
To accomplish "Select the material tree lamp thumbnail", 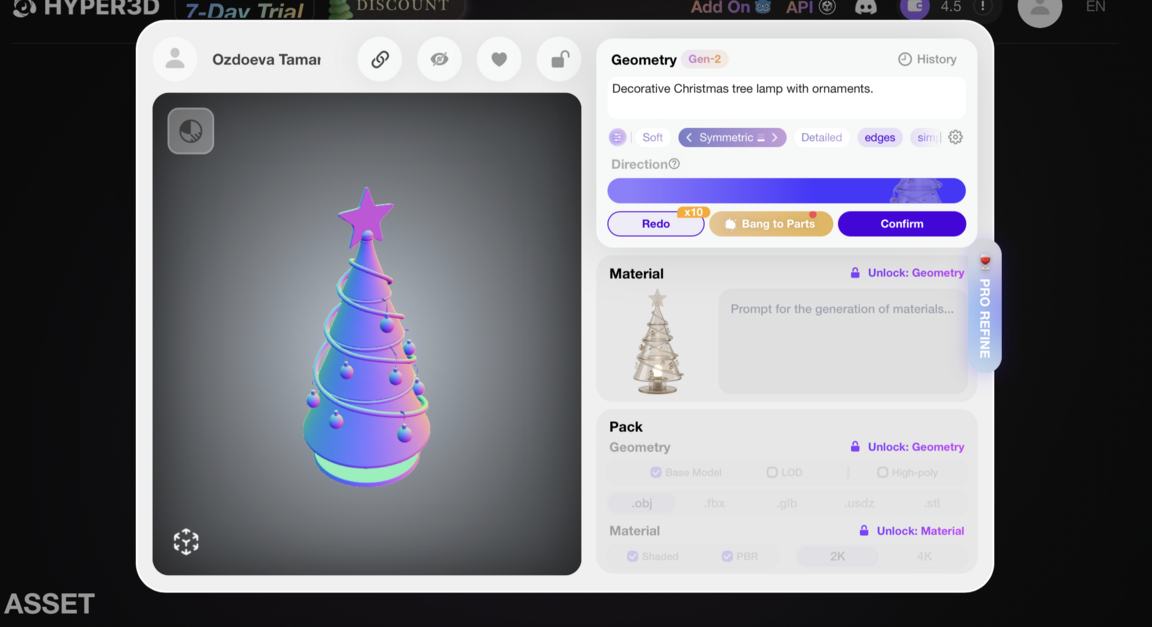I will (x=657, y=342).
